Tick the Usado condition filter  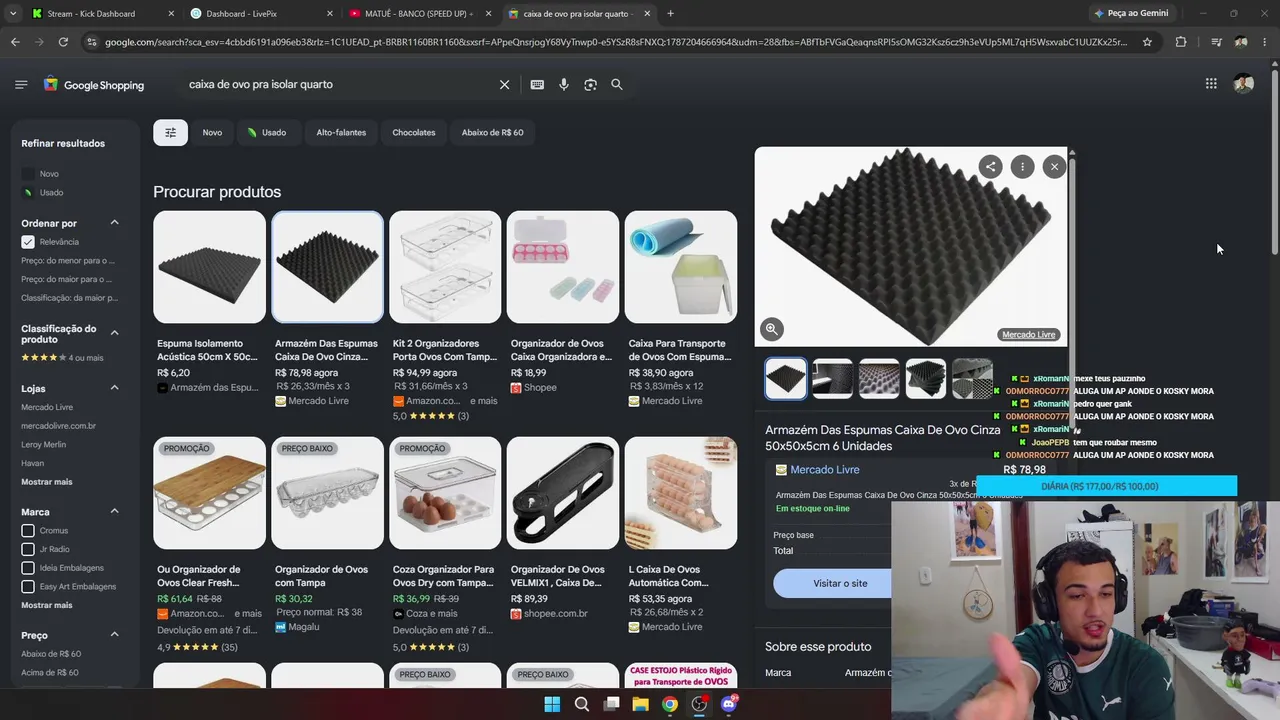28,192
